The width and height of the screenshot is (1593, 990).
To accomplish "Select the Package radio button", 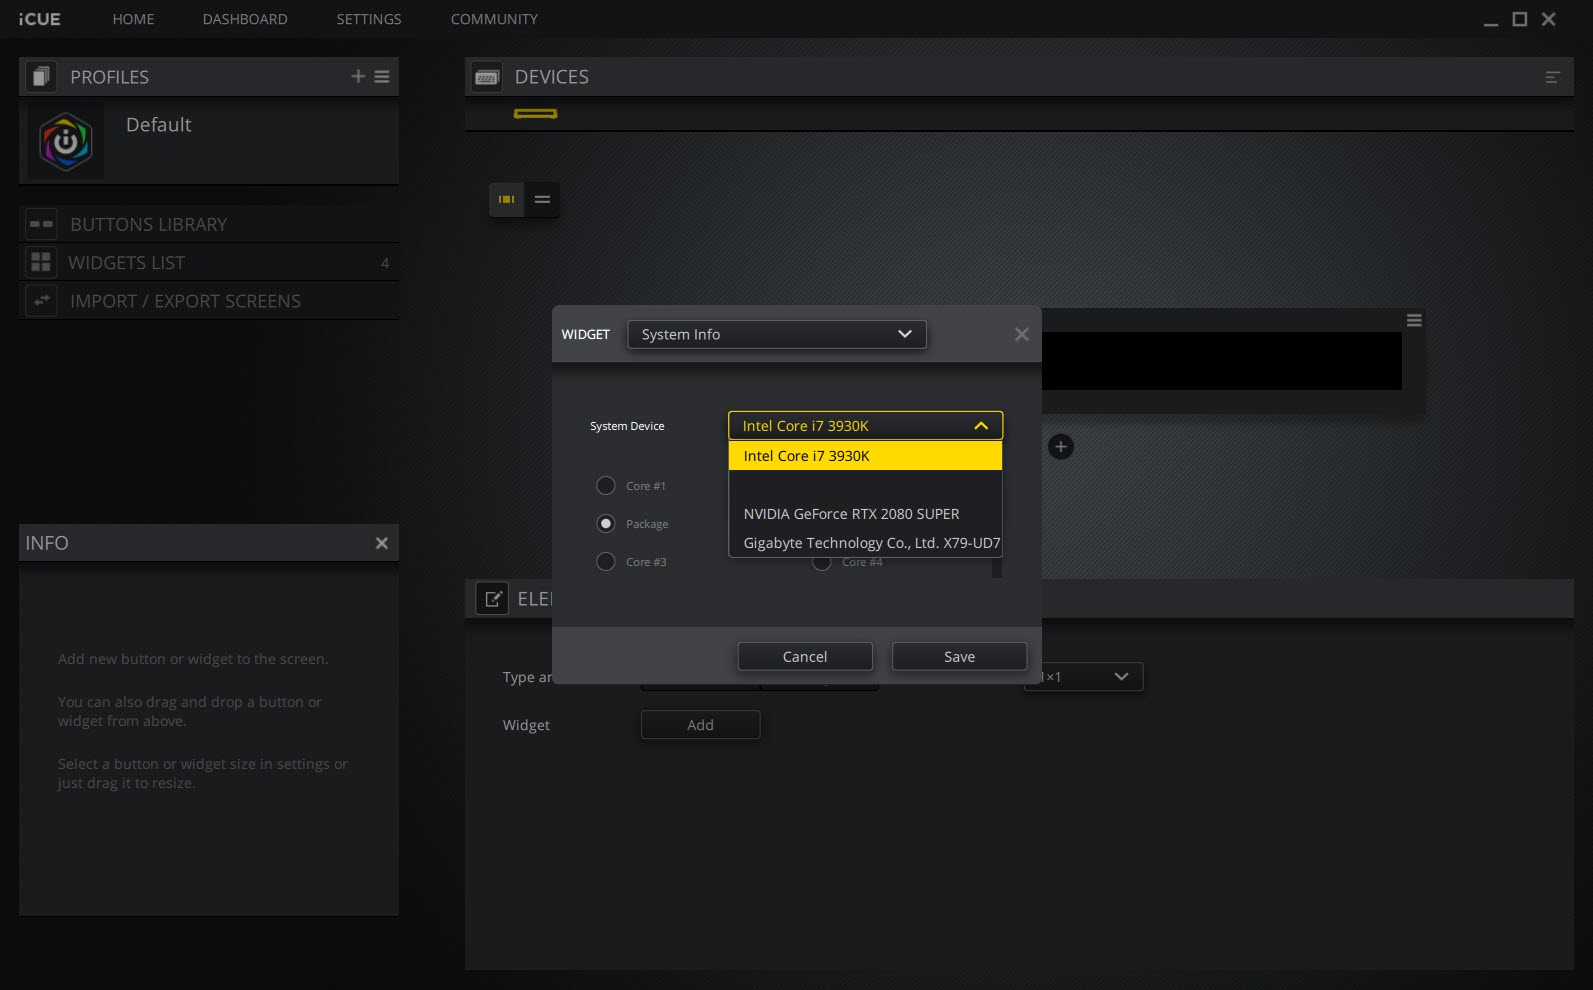I will pyautogui.click(x=606, y=524).
